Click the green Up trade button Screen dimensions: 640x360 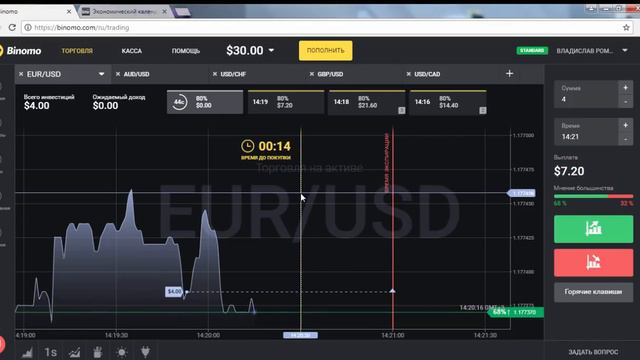pyautogui.click(x=593, y=229)
